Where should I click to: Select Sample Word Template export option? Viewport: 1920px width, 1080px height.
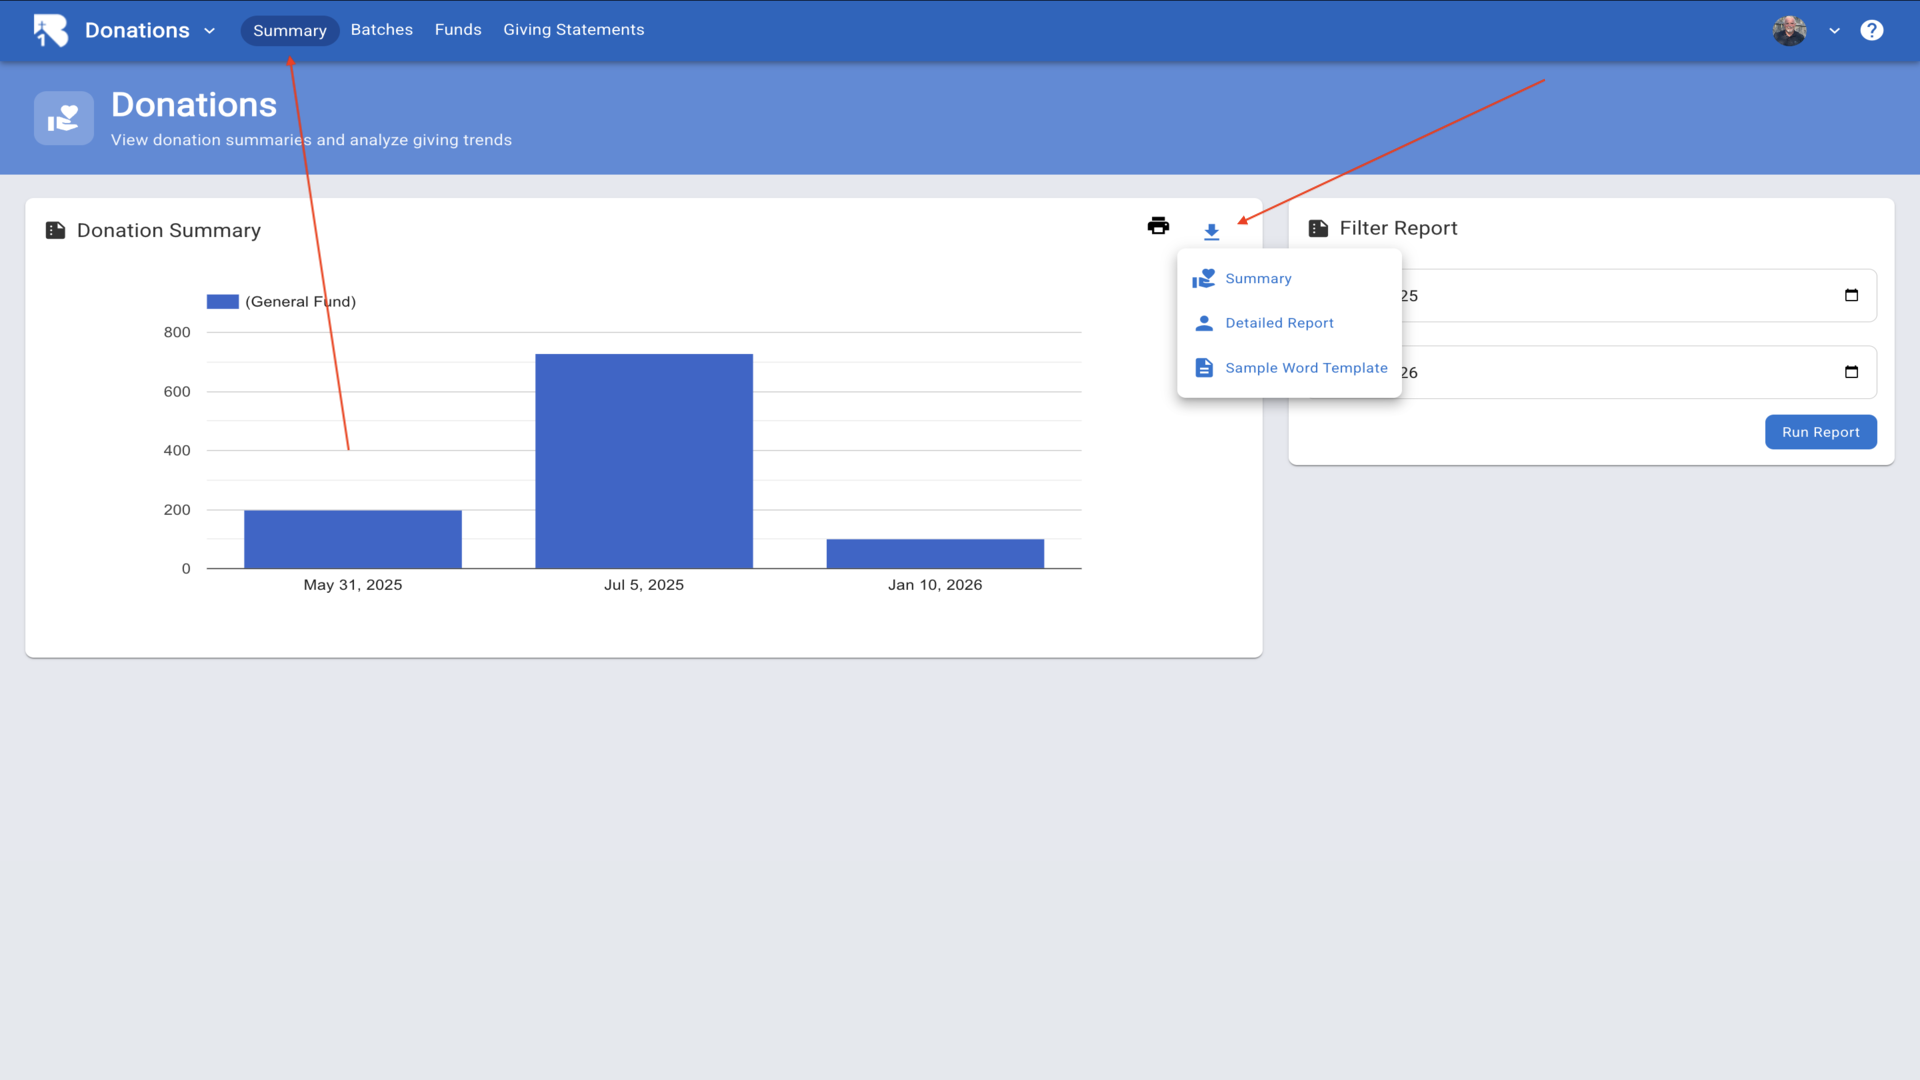click(x=1306, y=368)
